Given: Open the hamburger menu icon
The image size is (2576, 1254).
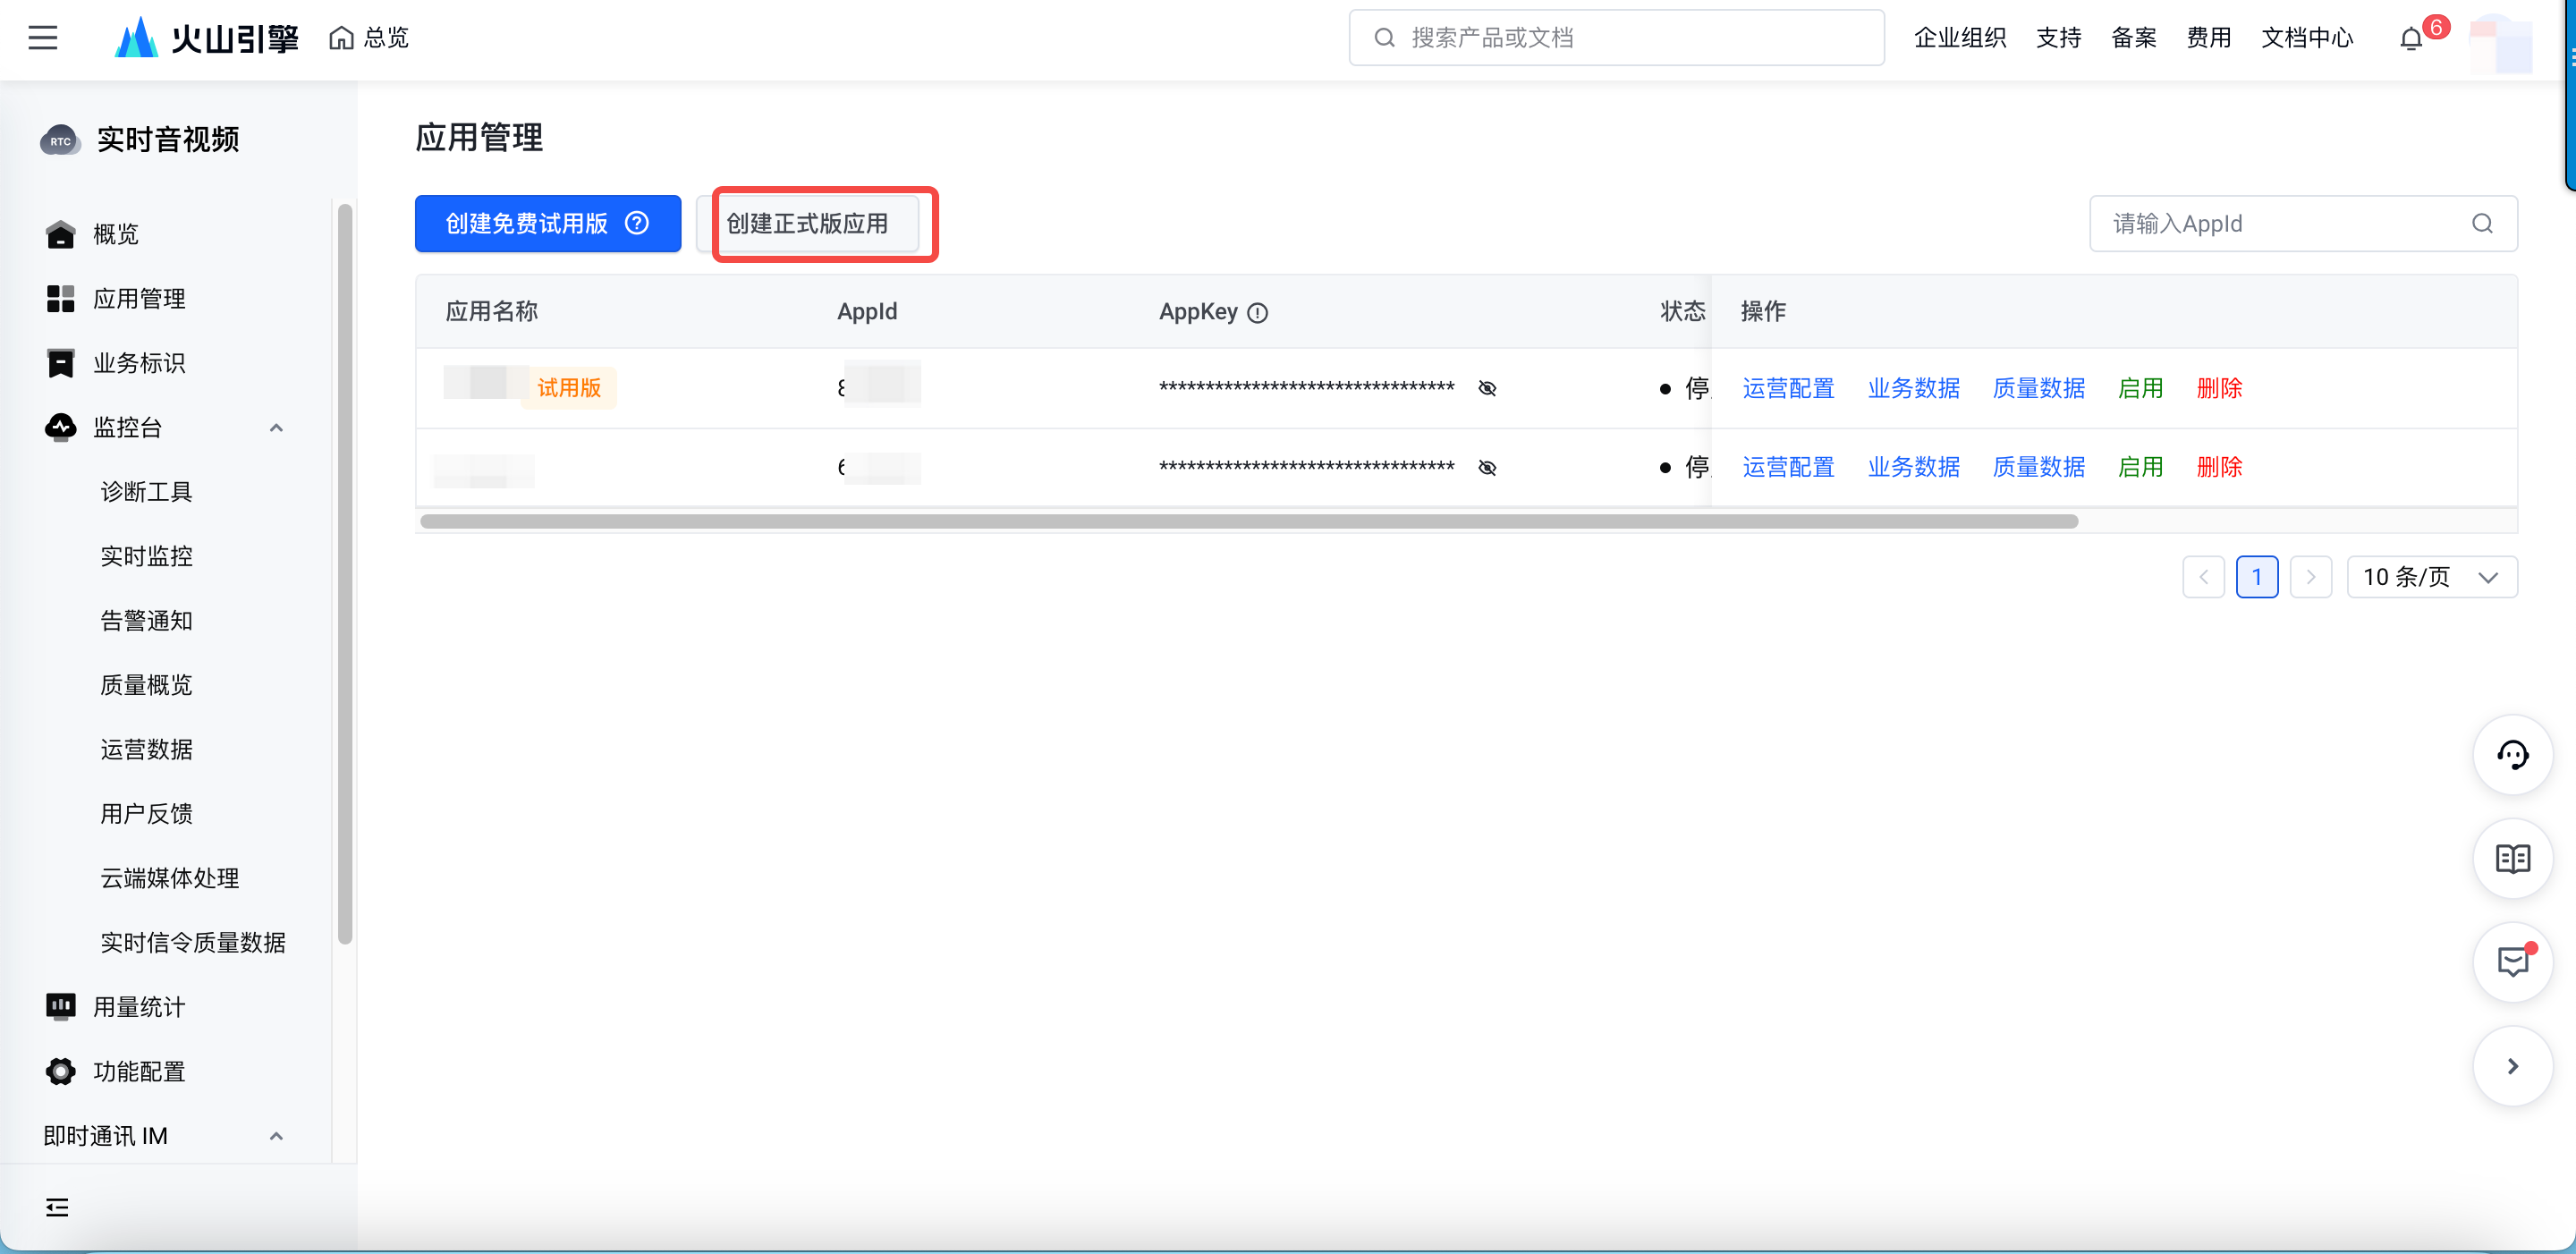Looking at the screenshot, I should coord(42,38).
